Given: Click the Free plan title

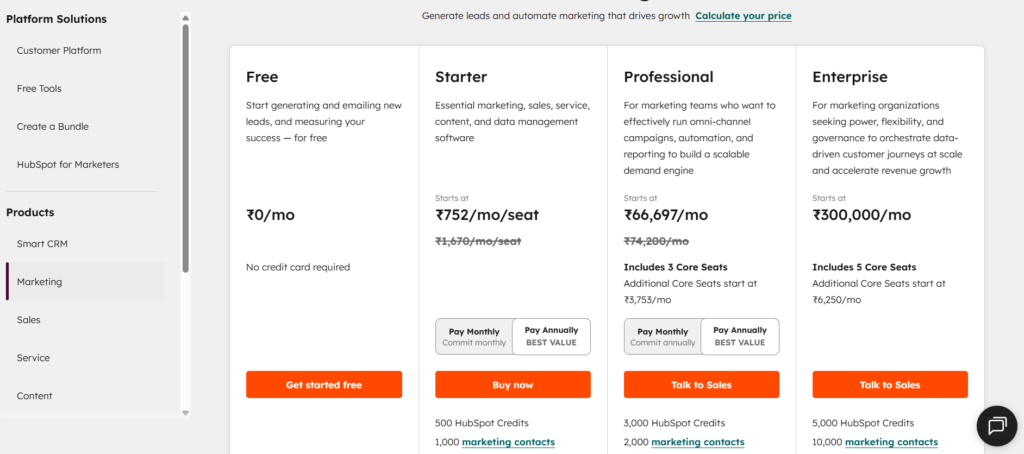Looking at the screenshot, I should pyautogui.click(x=262, y=77).
